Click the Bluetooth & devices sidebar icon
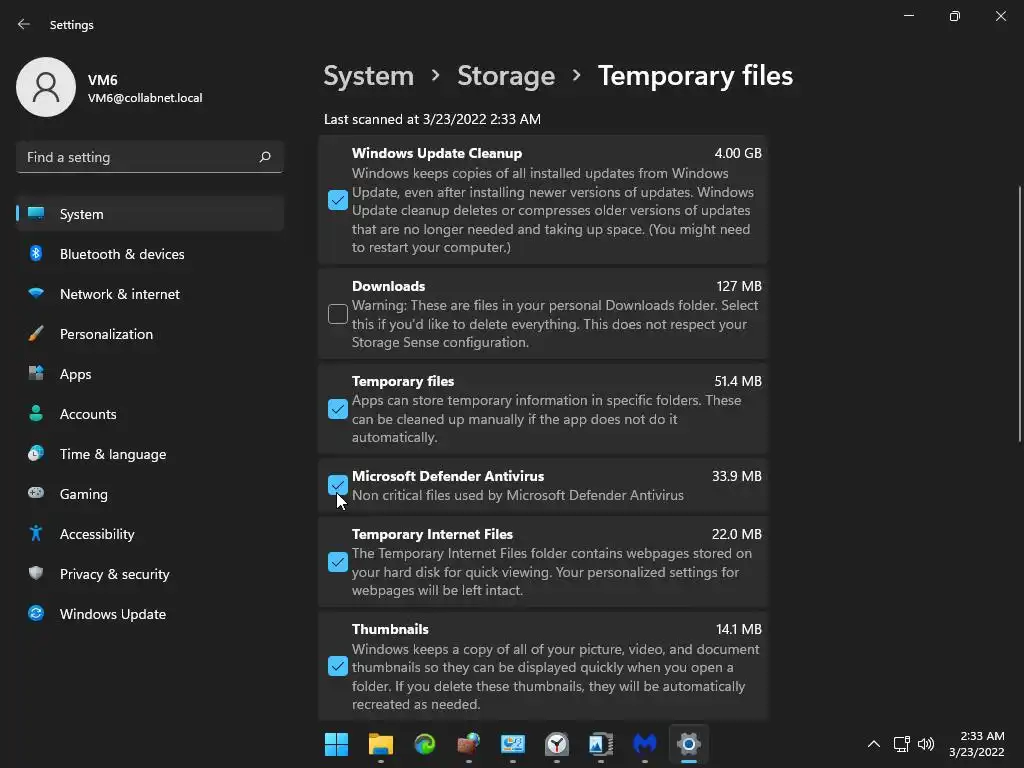 (x=36, y=254)
